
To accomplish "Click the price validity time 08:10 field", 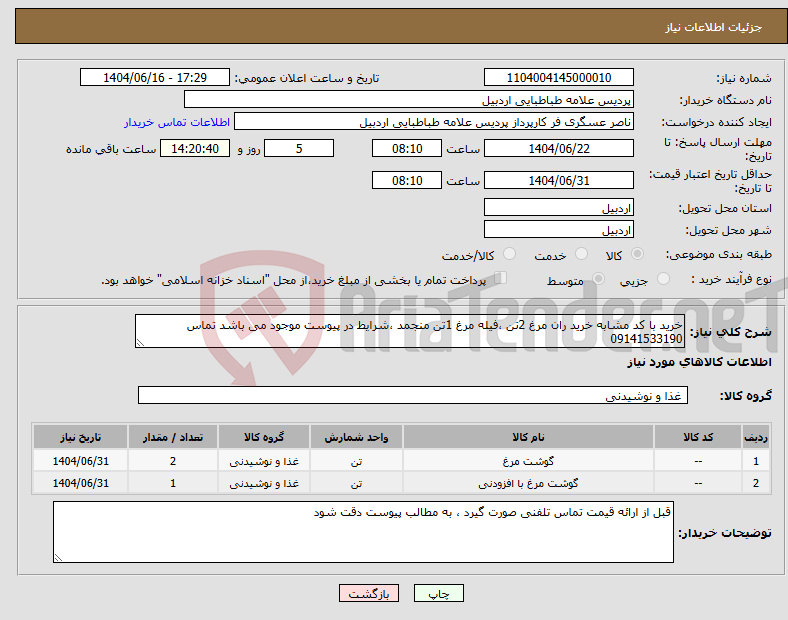I will click(407, 180).
